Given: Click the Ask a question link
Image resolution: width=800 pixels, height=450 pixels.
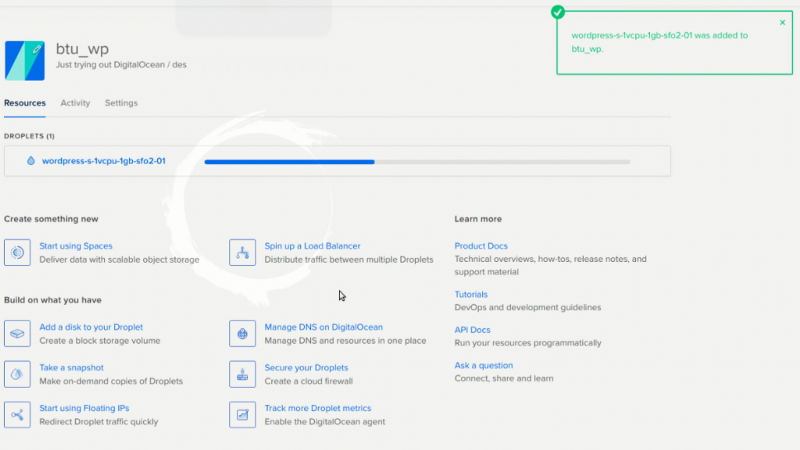Looking at the screenshot, I should pyautogui.click(x=484, y=365).
